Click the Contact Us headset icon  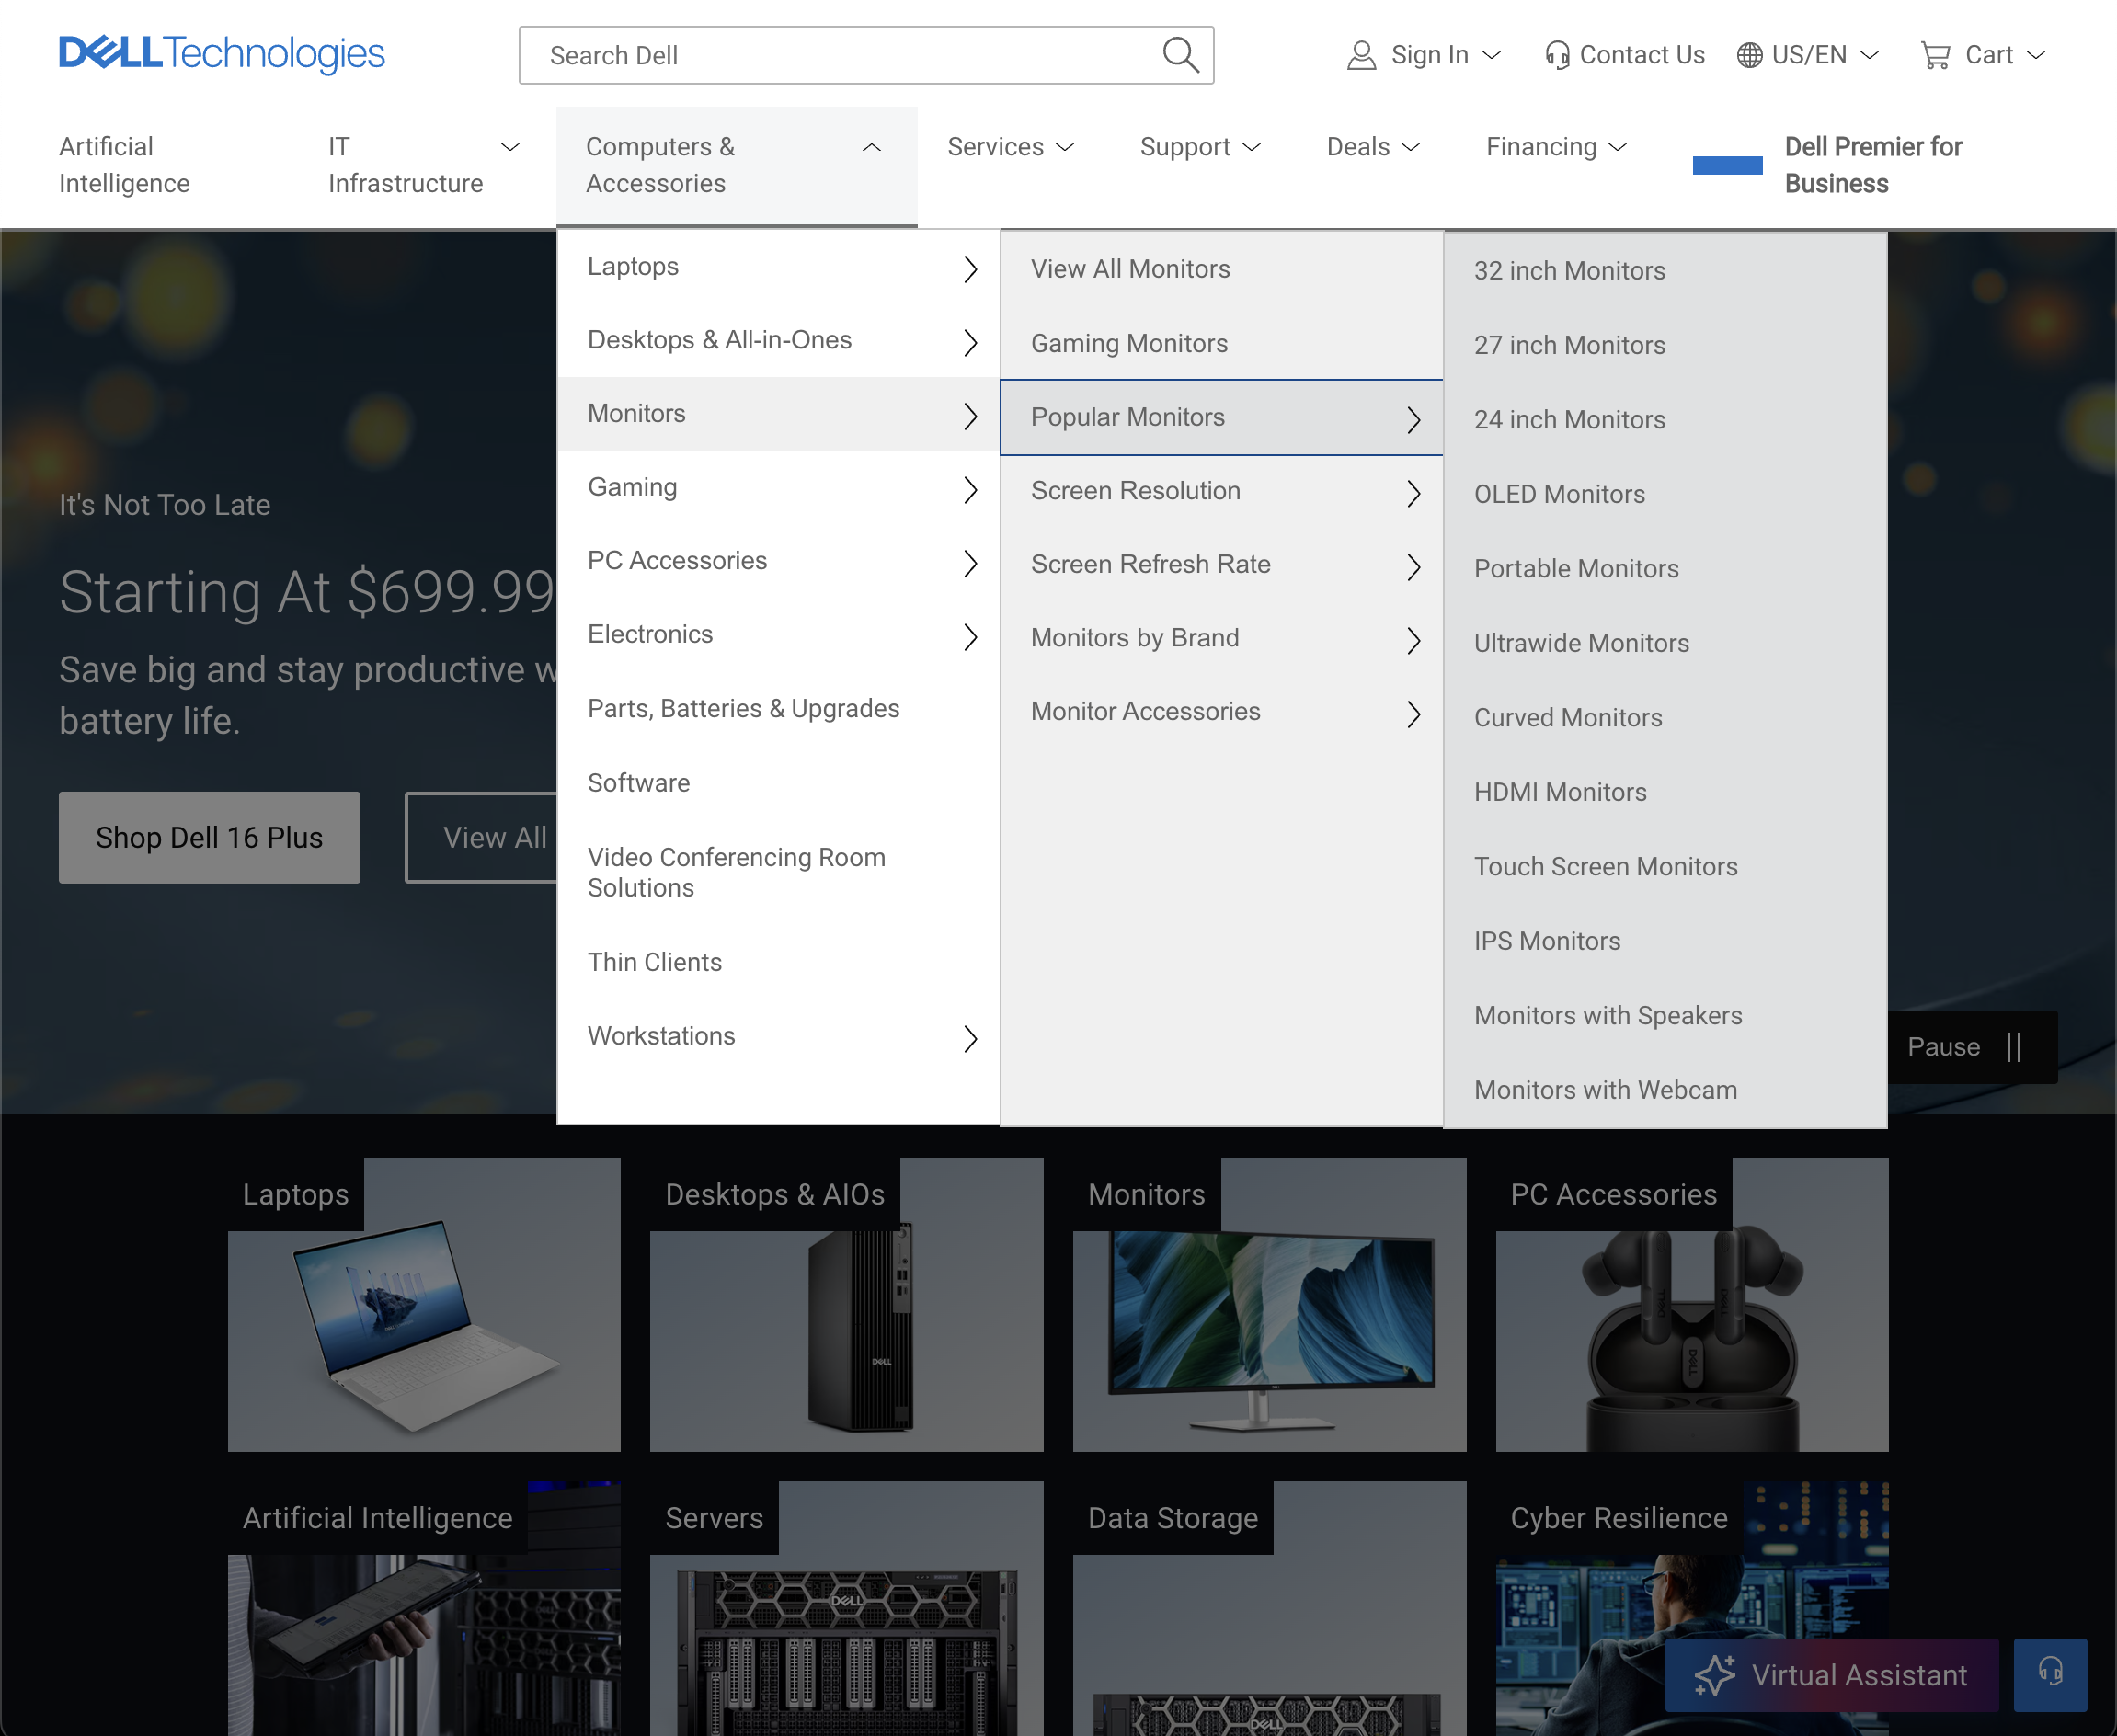(1557, 55)
